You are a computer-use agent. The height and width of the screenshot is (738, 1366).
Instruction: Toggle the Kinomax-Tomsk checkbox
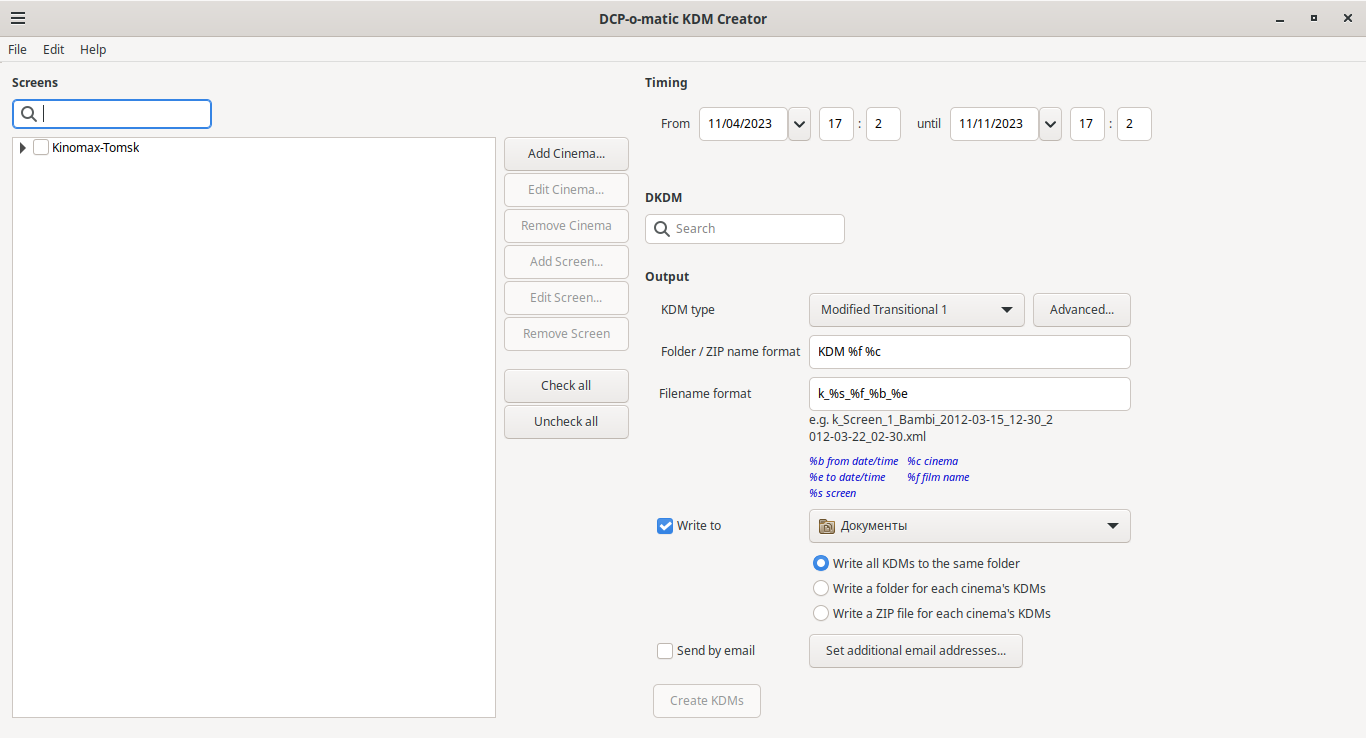pyautogui.click(x=41, y=148)
